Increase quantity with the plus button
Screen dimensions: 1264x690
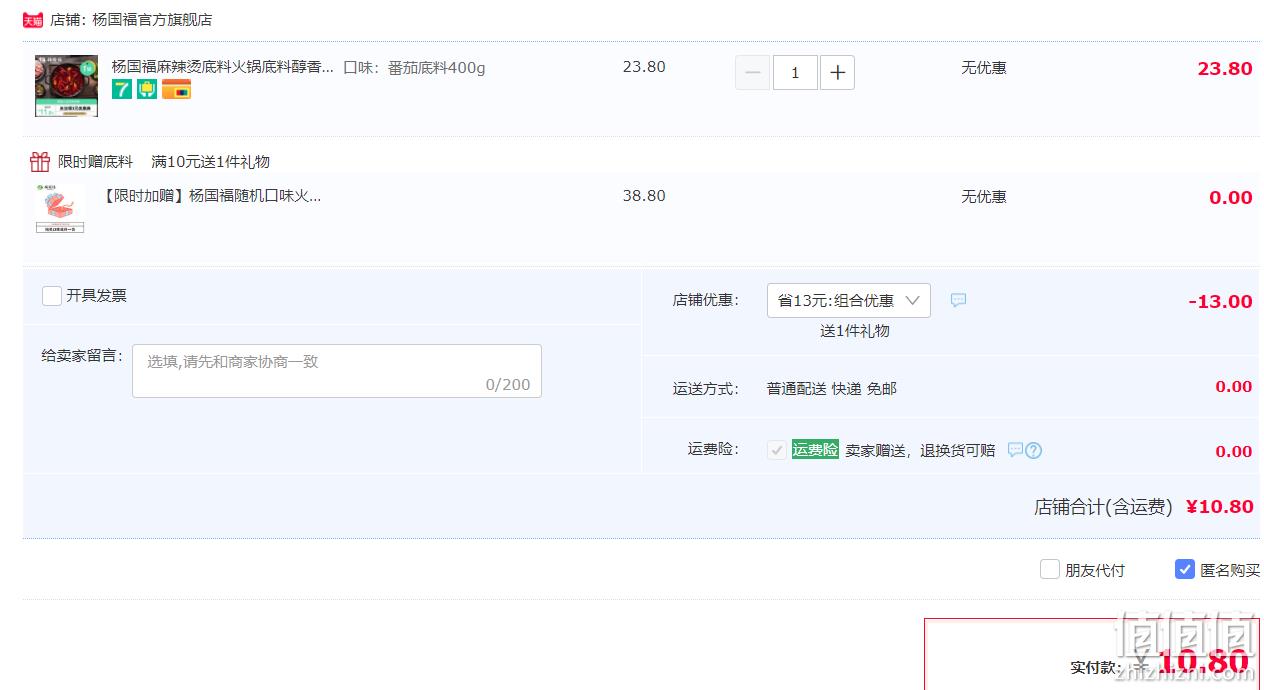[x=837, y=72]
